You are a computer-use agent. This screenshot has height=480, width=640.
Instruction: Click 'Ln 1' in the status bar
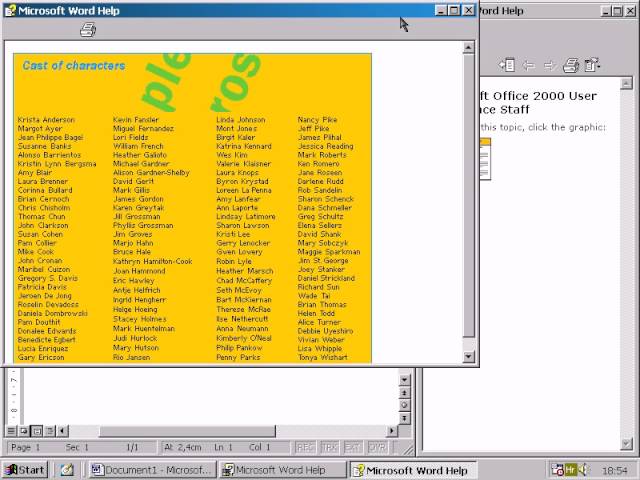(x=223, y=447)
